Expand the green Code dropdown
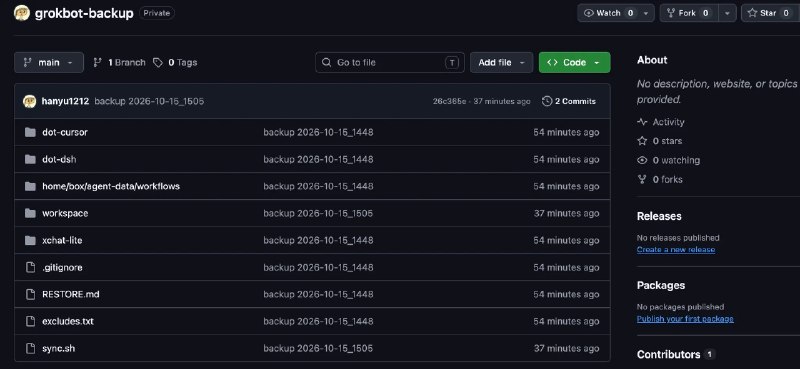The height and width of the screenshot is (369, 800). (x=574, y=62)
